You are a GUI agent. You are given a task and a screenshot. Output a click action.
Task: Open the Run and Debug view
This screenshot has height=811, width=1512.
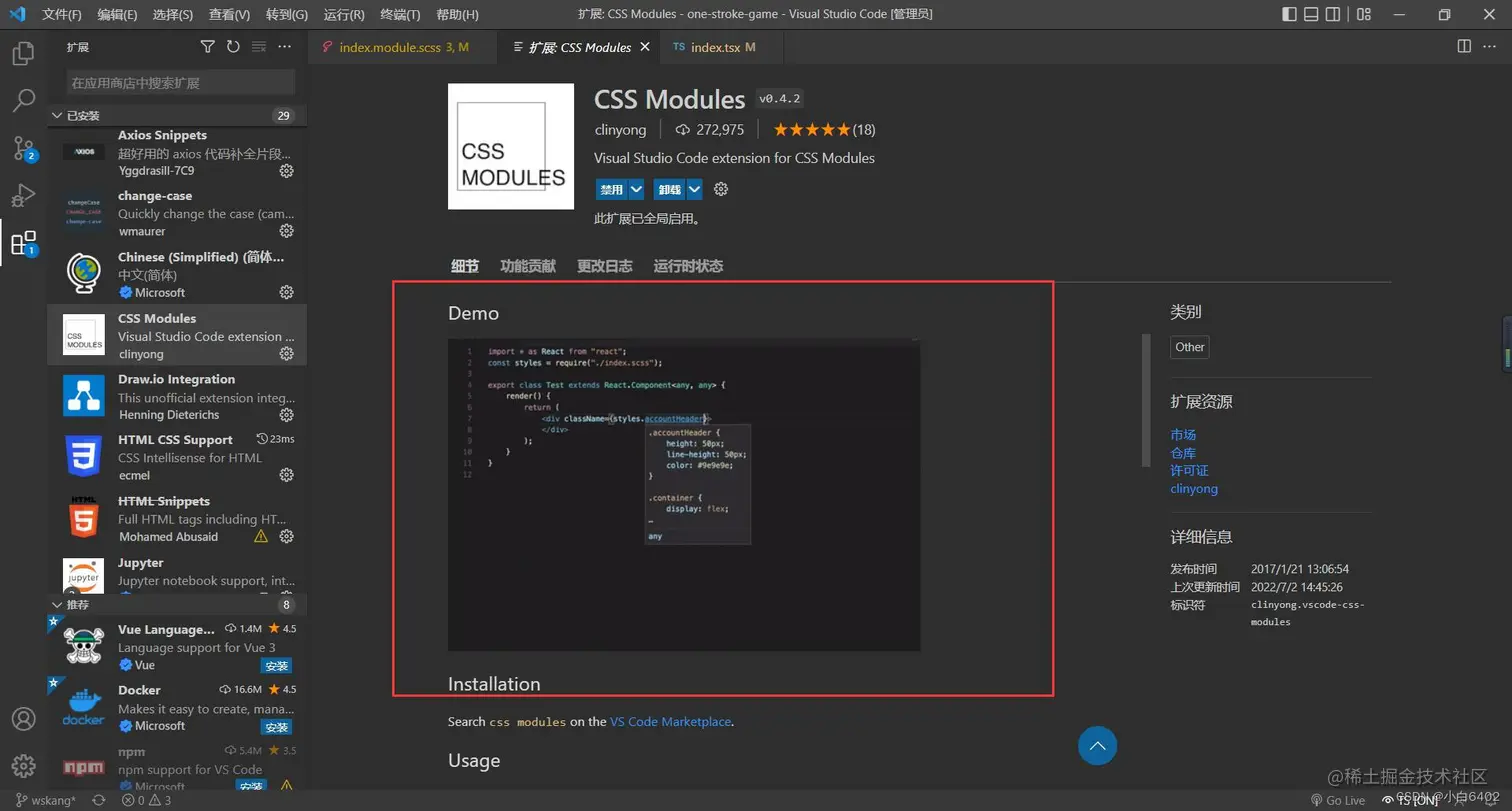[x=23, y=195]
